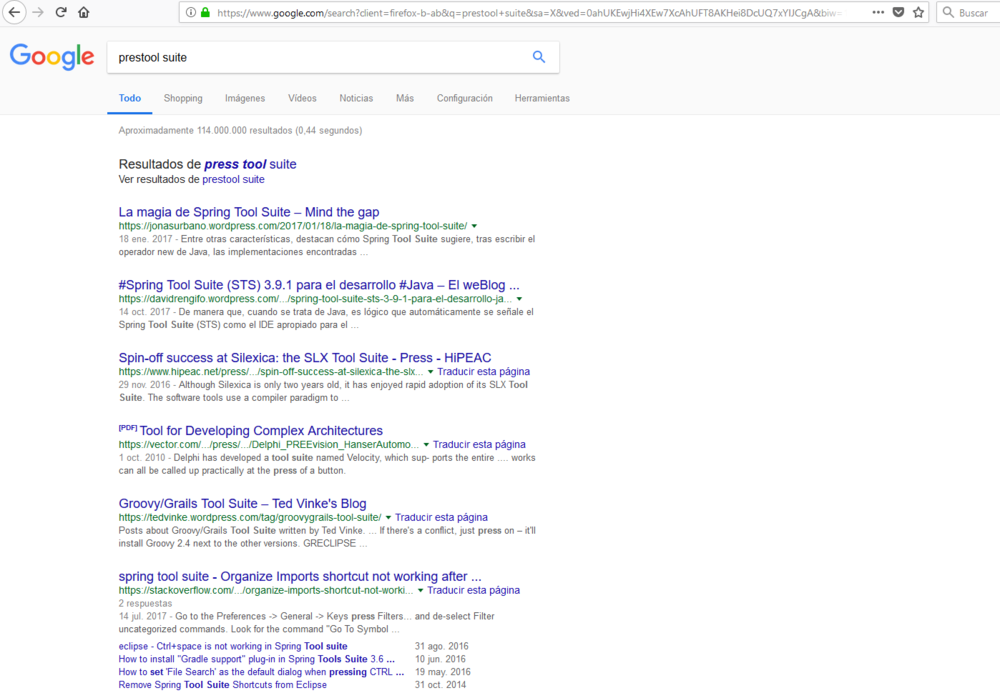Viewport: 1000px width, 693px height.
Task: Reload the current page
Action: pos(61,13)
